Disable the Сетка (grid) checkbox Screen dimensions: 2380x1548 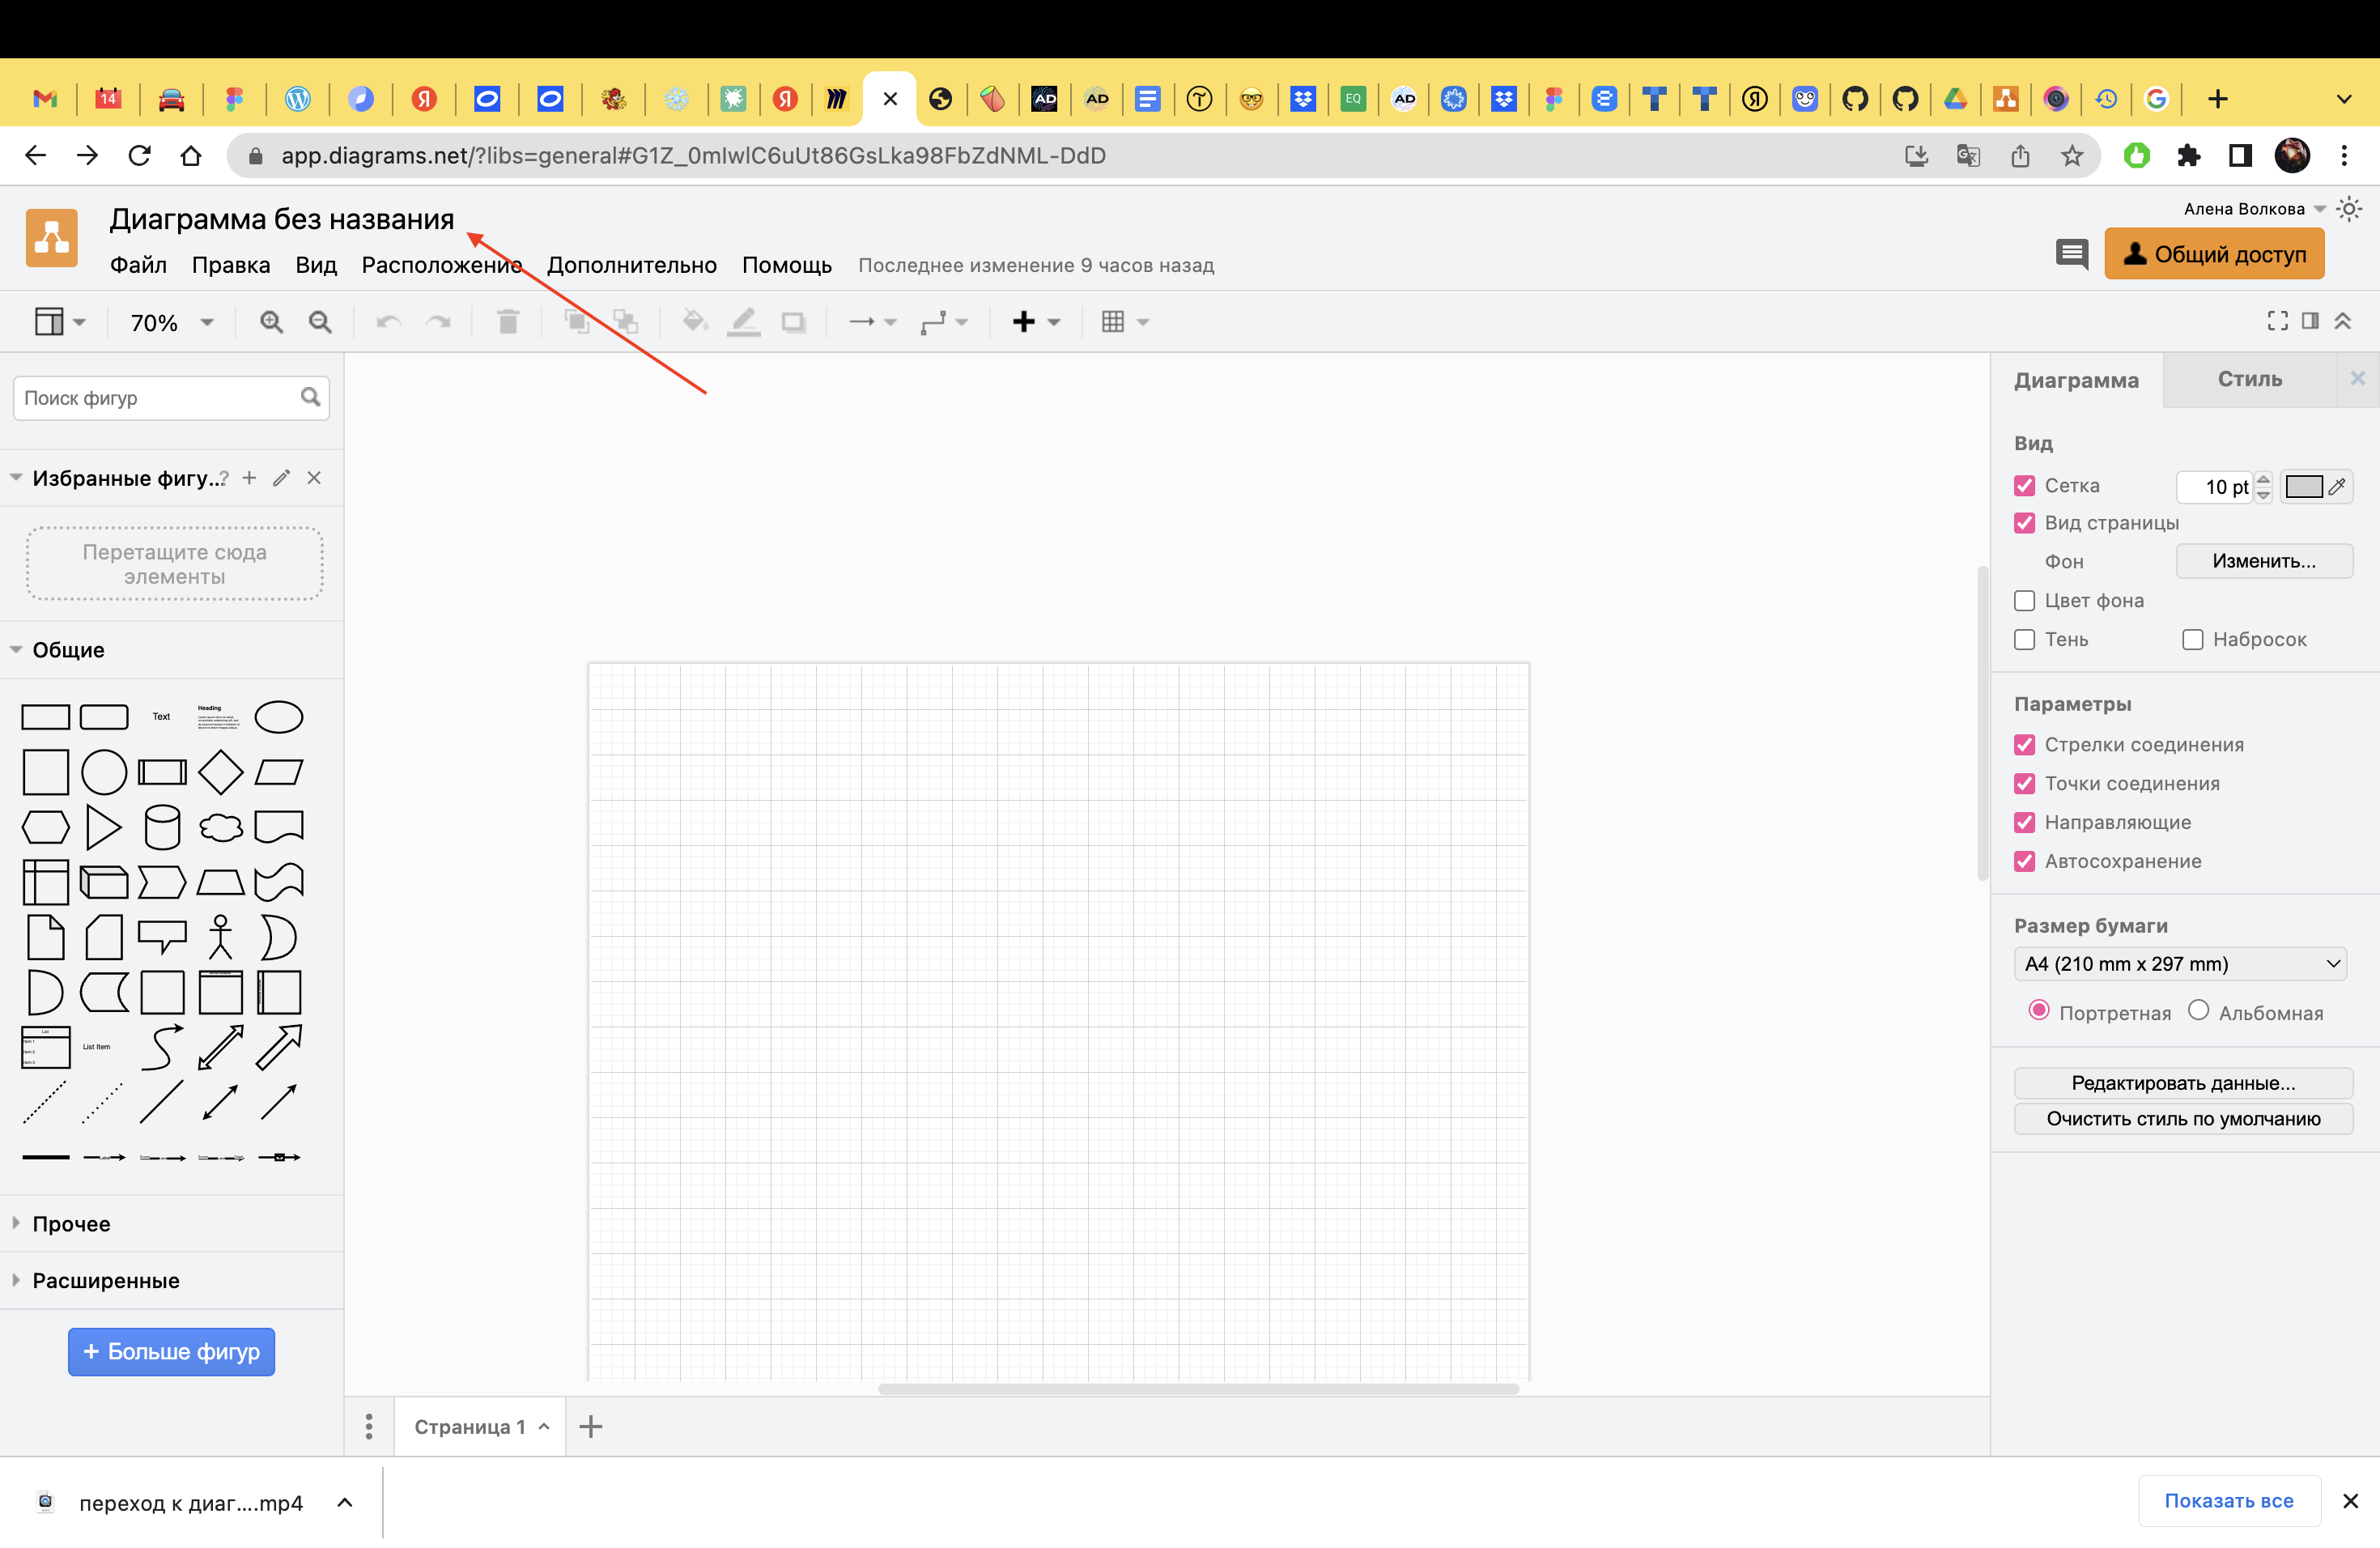click(x=2025, y=485)
